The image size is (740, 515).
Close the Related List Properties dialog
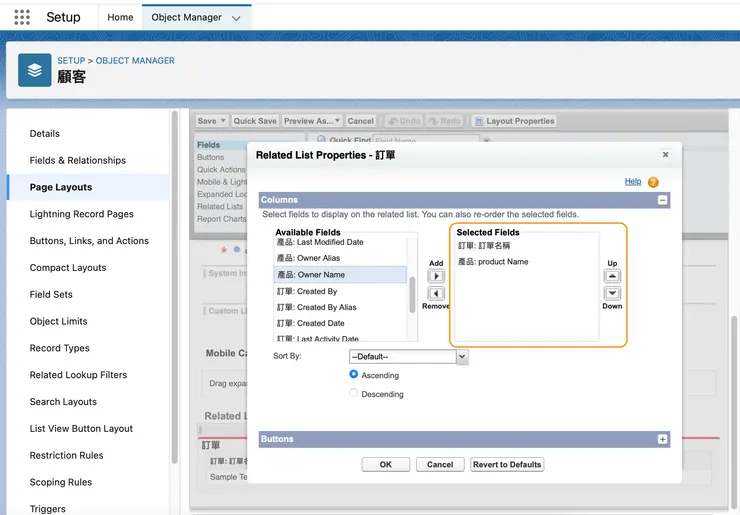coord(665,155)
